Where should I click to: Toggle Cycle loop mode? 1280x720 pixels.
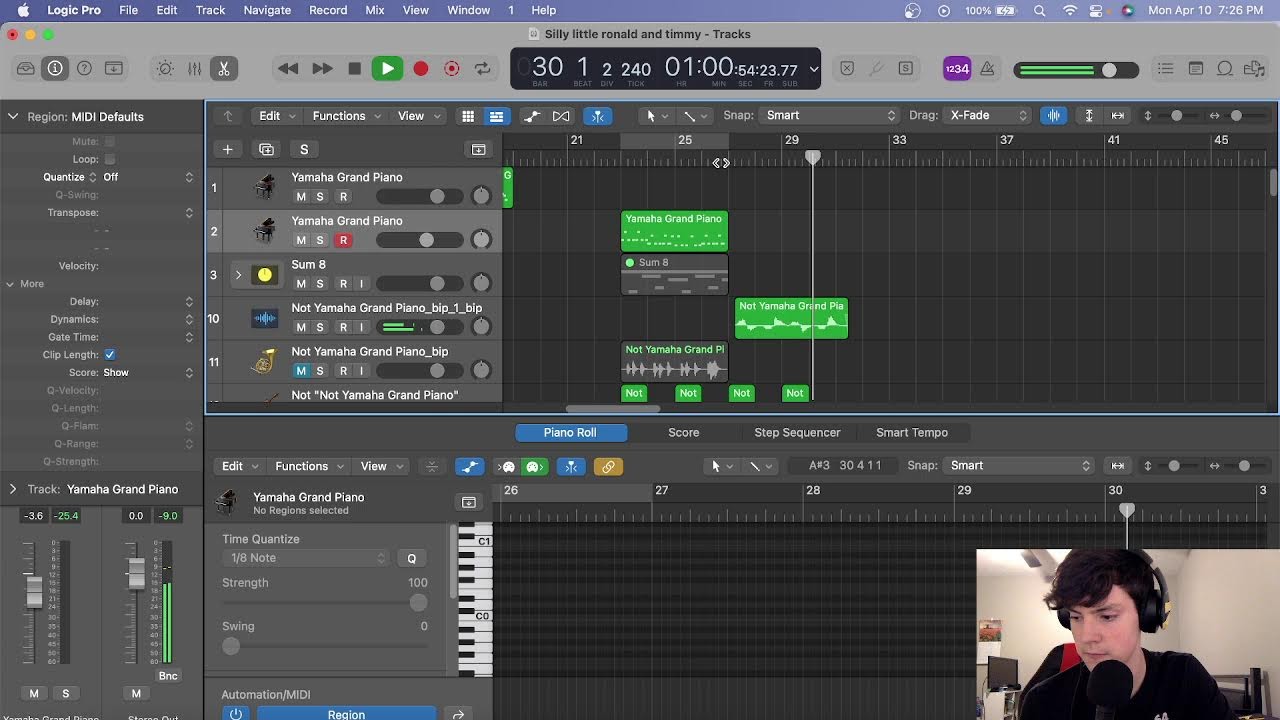(x=483, y=69)
